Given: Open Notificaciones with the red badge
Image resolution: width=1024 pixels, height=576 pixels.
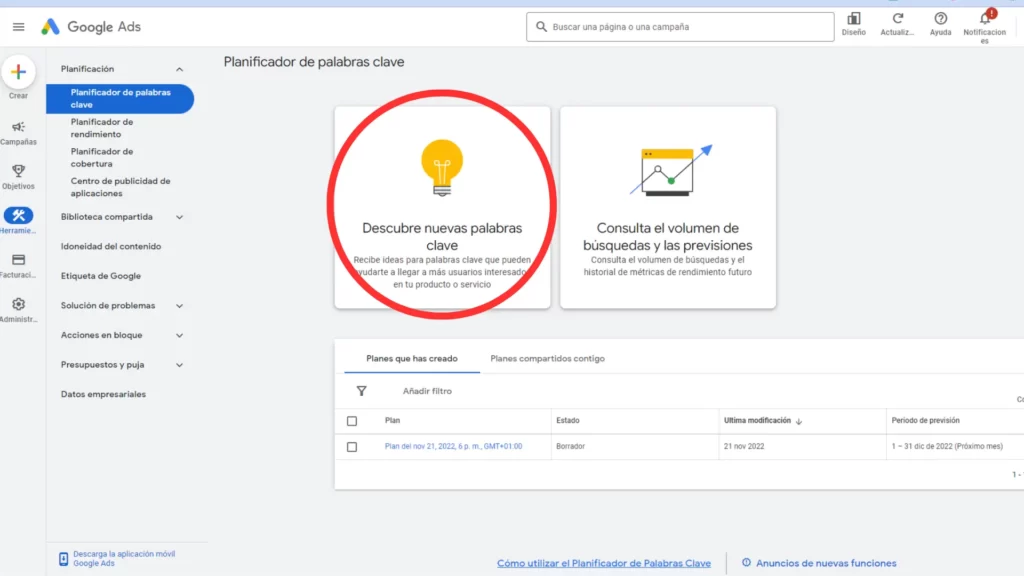Looking at the screenshot, I should pos(984,20).
